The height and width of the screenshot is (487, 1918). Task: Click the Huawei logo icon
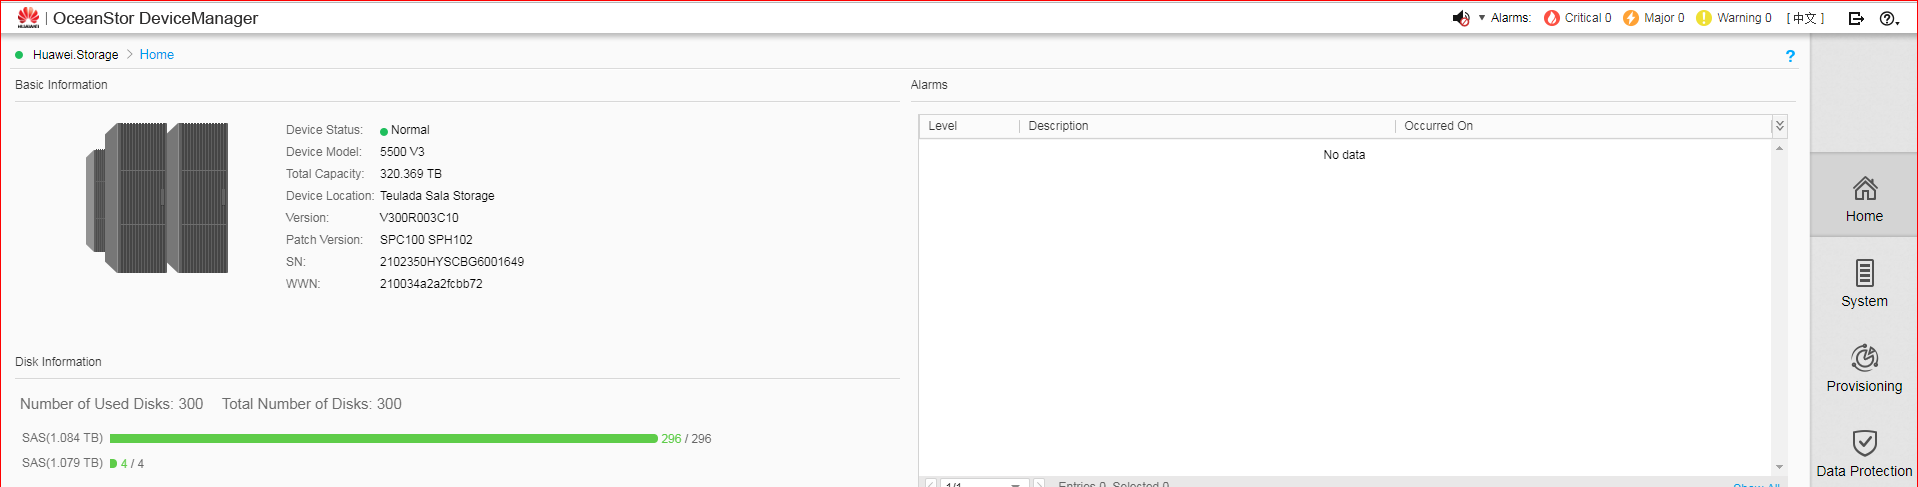28,17
